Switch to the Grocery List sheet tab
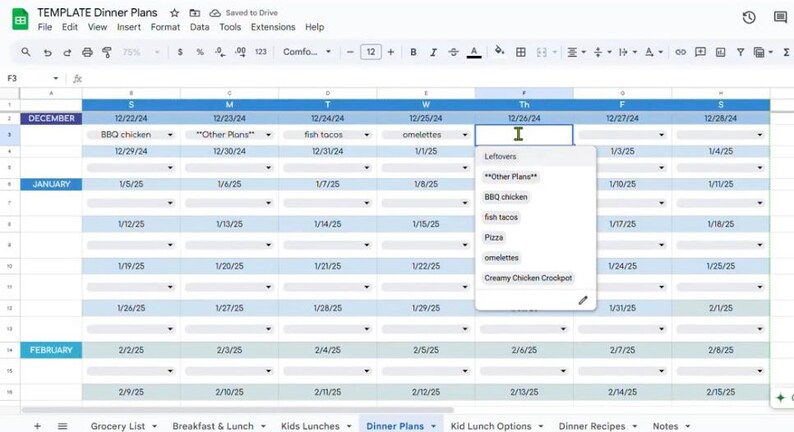Image resolution: width=794 pixels, height=432 pixels. [117, 426]
